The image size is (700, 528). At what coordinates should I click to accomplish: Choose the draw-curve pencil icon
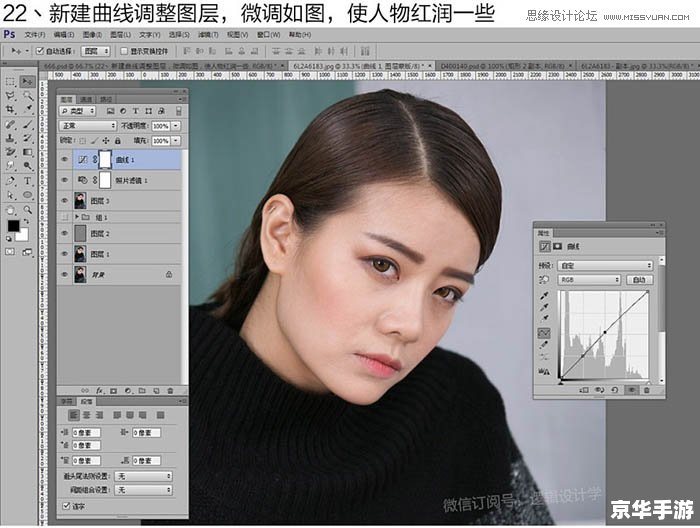click(x=544, y=345)
